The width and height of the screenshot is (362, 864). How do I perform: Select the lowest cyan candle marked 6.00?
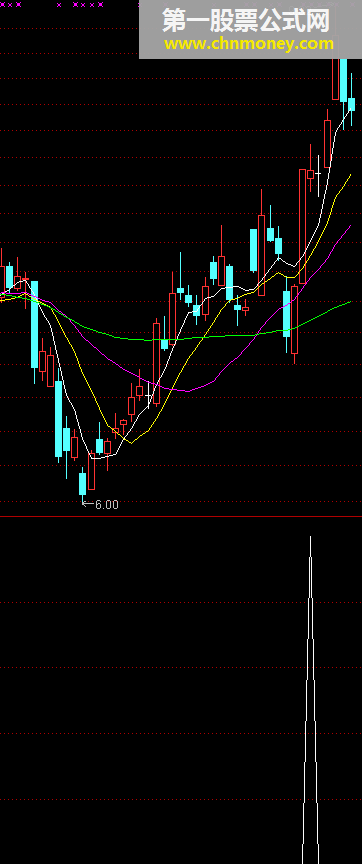coord(83,484)
